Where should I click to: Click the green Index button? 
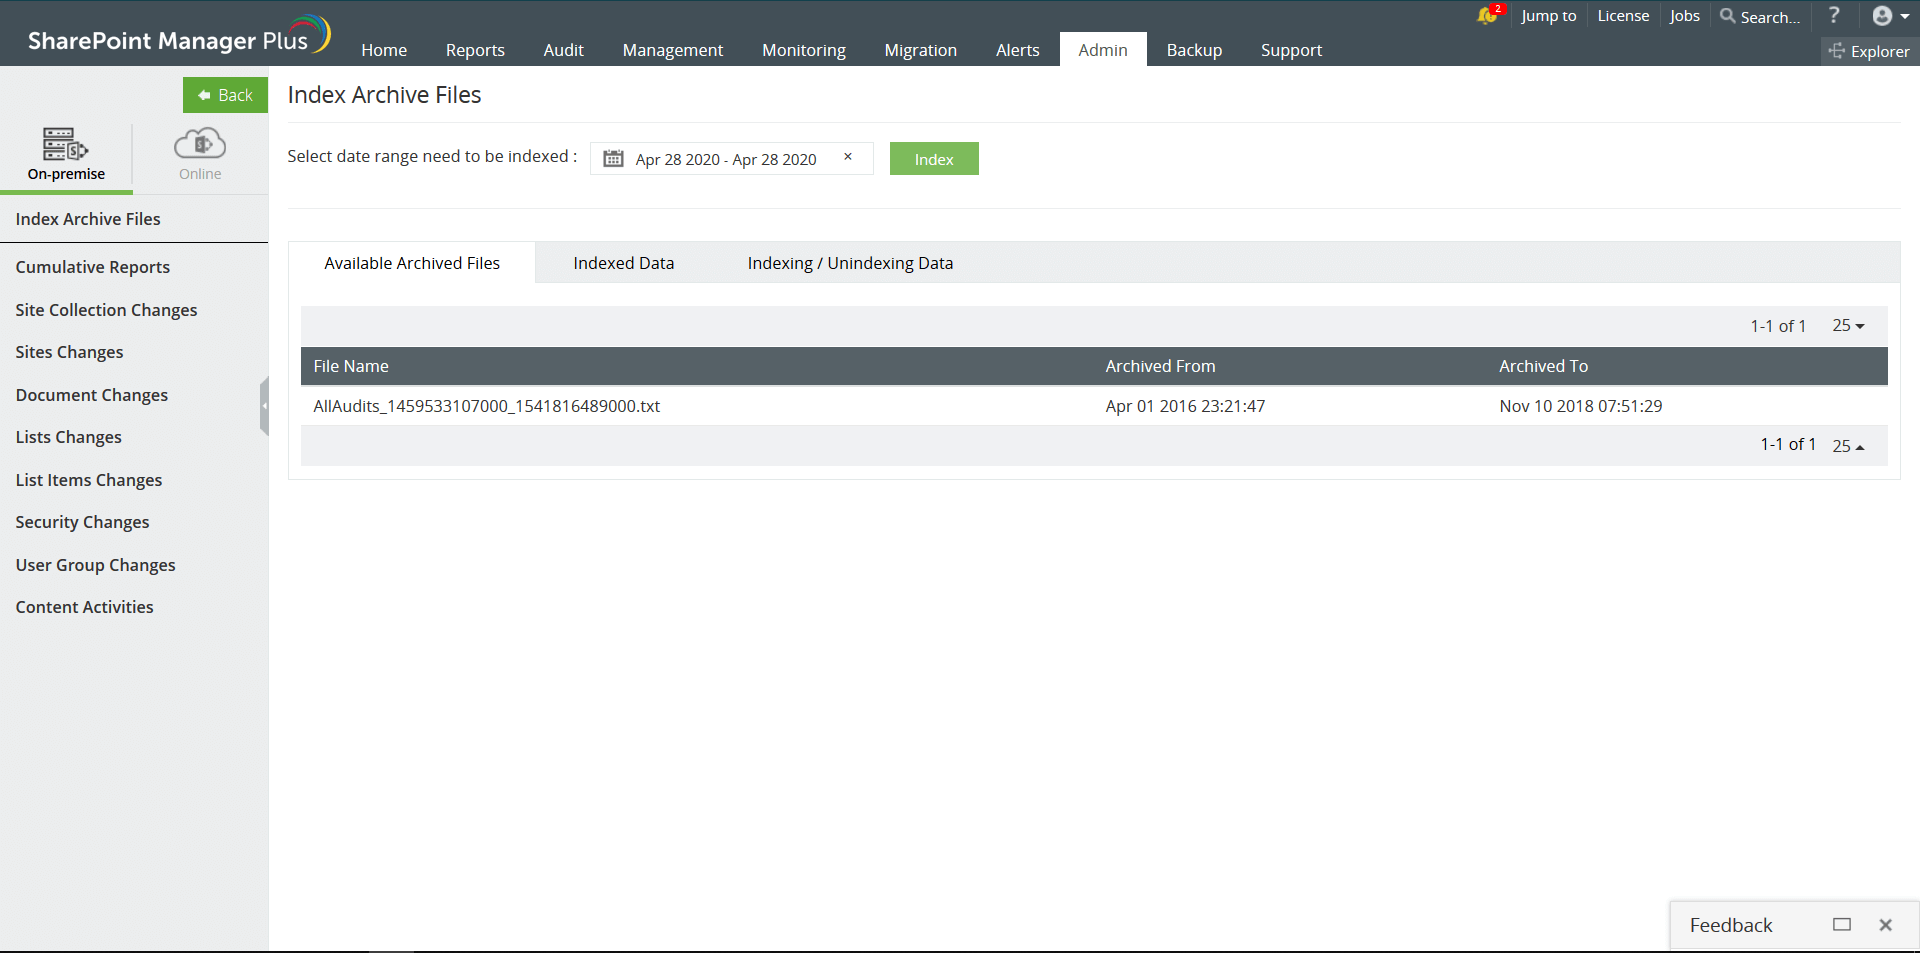point(934,159)
